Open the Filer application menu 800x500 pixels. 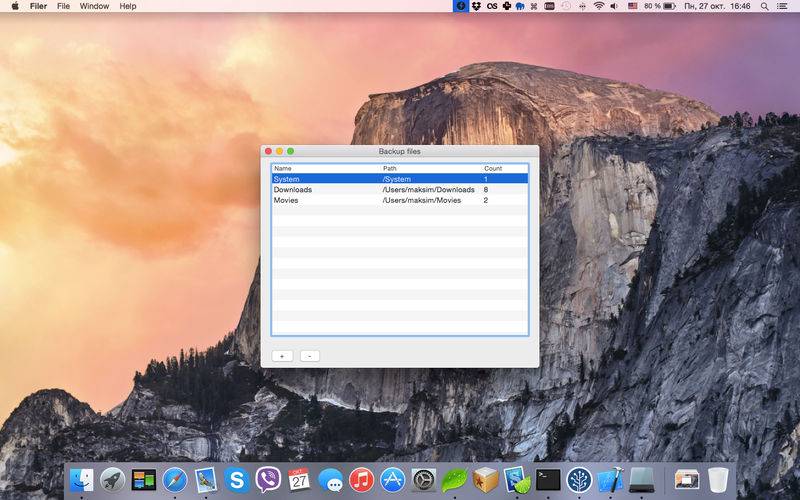(x=38, y=6)
